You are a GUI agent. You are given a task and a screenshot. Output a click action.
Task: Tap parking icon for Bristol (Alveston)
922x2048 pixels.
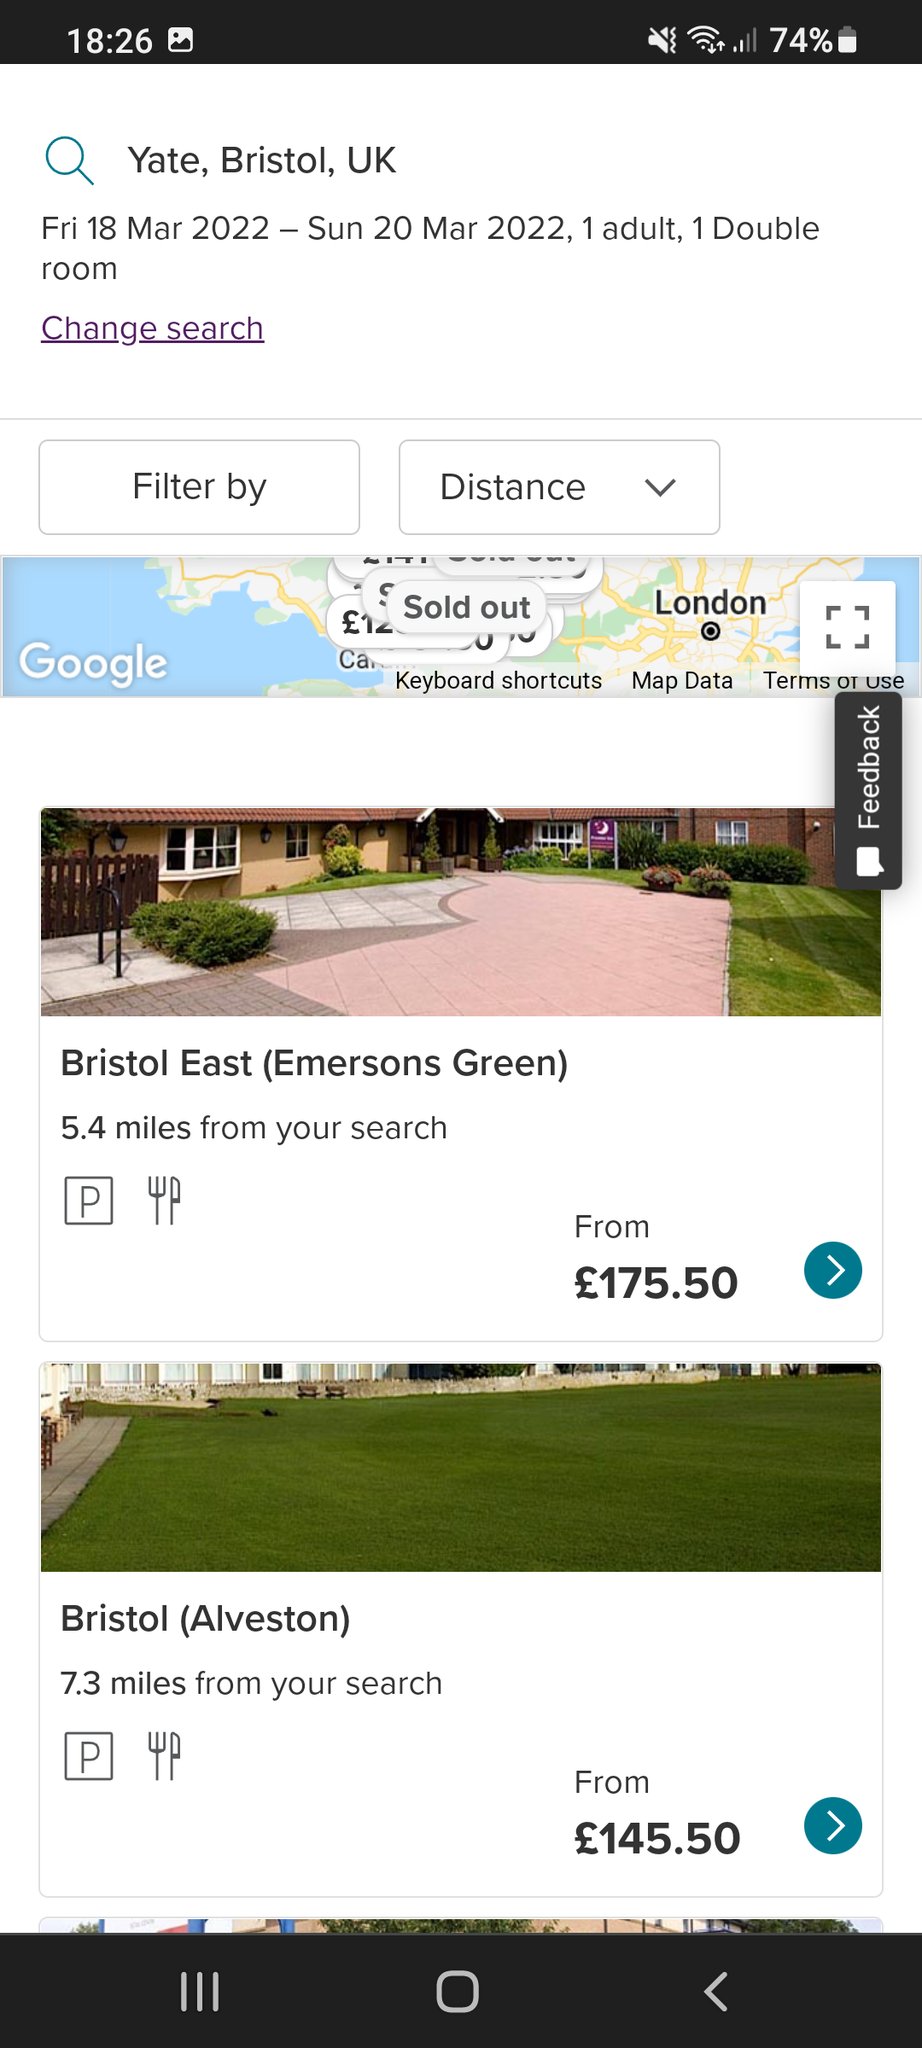click(89, 1757)
